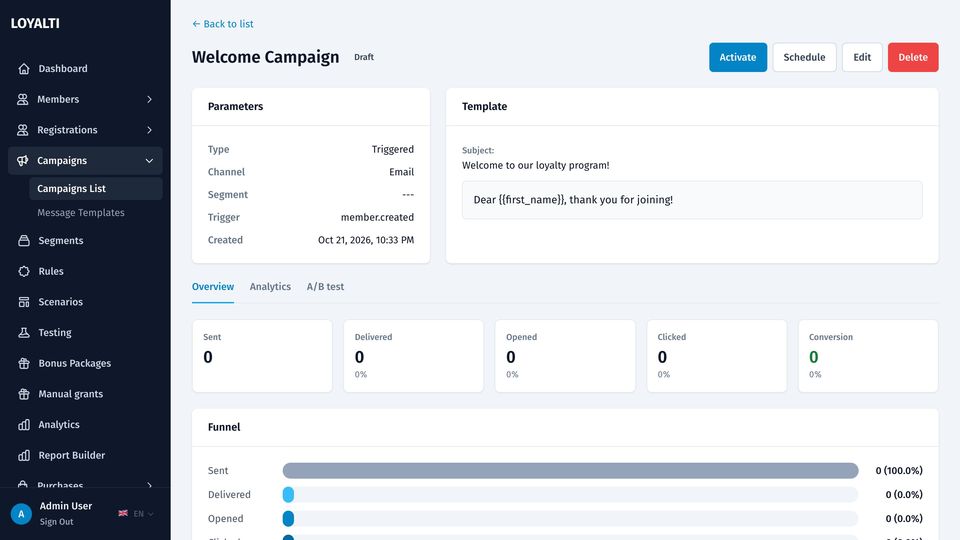Viewport: 960px width, 540px height.
Task: Click the Registrations people icon
Action: click(x=23, y=130)
